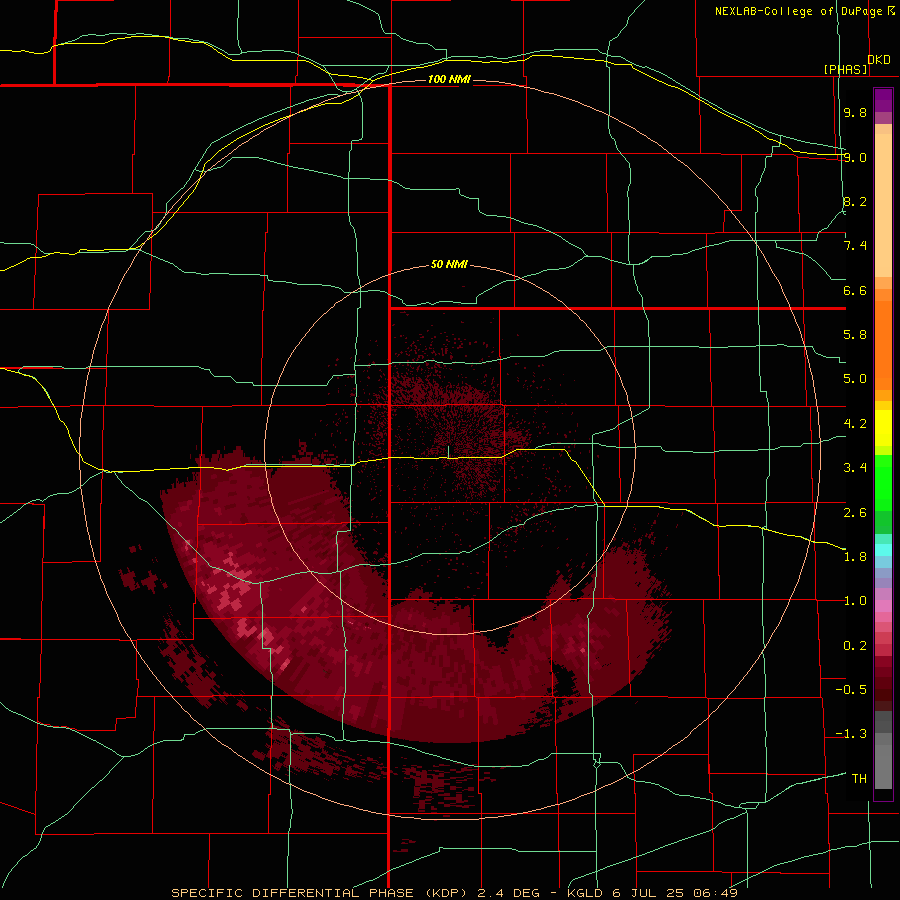This screenshot has height=900, width=900.
Task: Click the 6.6 legend value
Action: [855, 290]
